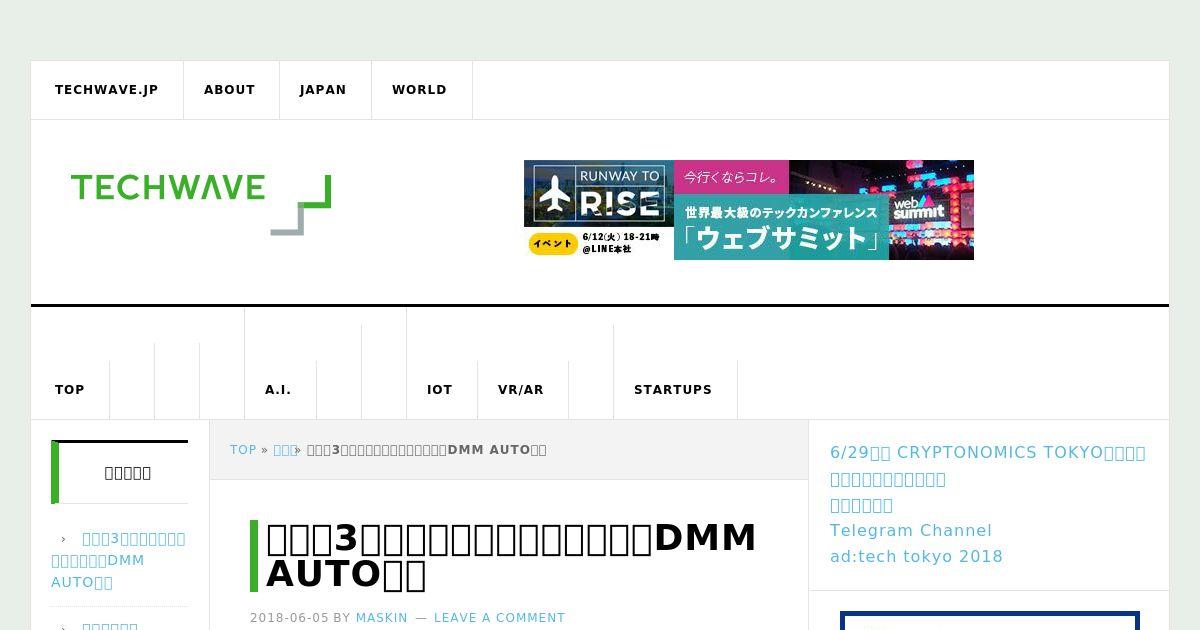Open the MASKIN author link

coord(382,618)
